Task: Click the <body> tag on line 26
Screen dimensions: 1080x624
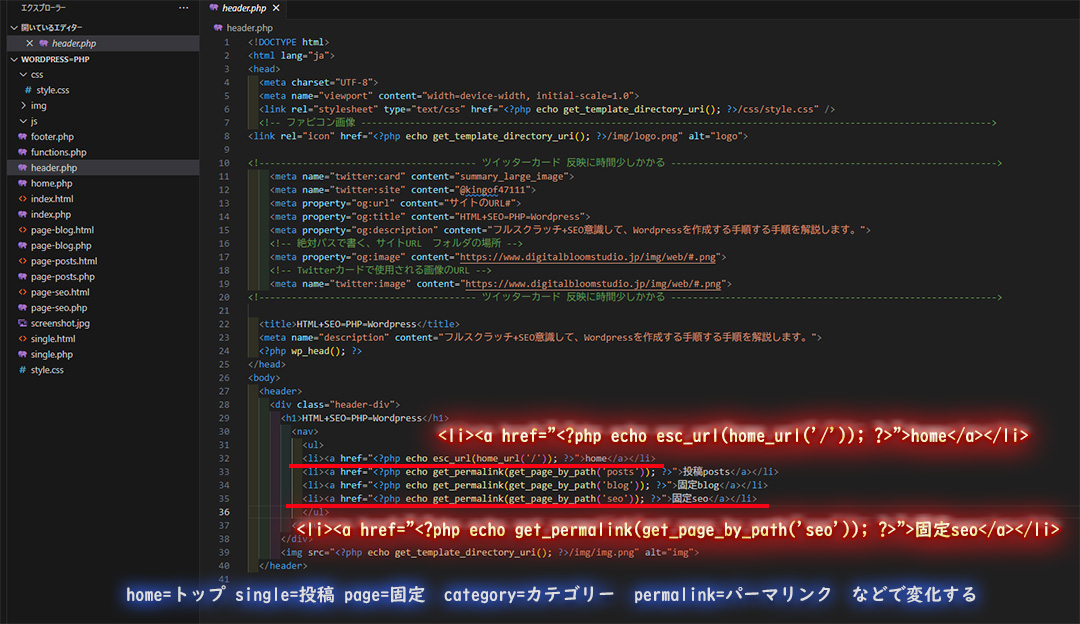Action: click(264, 378)
